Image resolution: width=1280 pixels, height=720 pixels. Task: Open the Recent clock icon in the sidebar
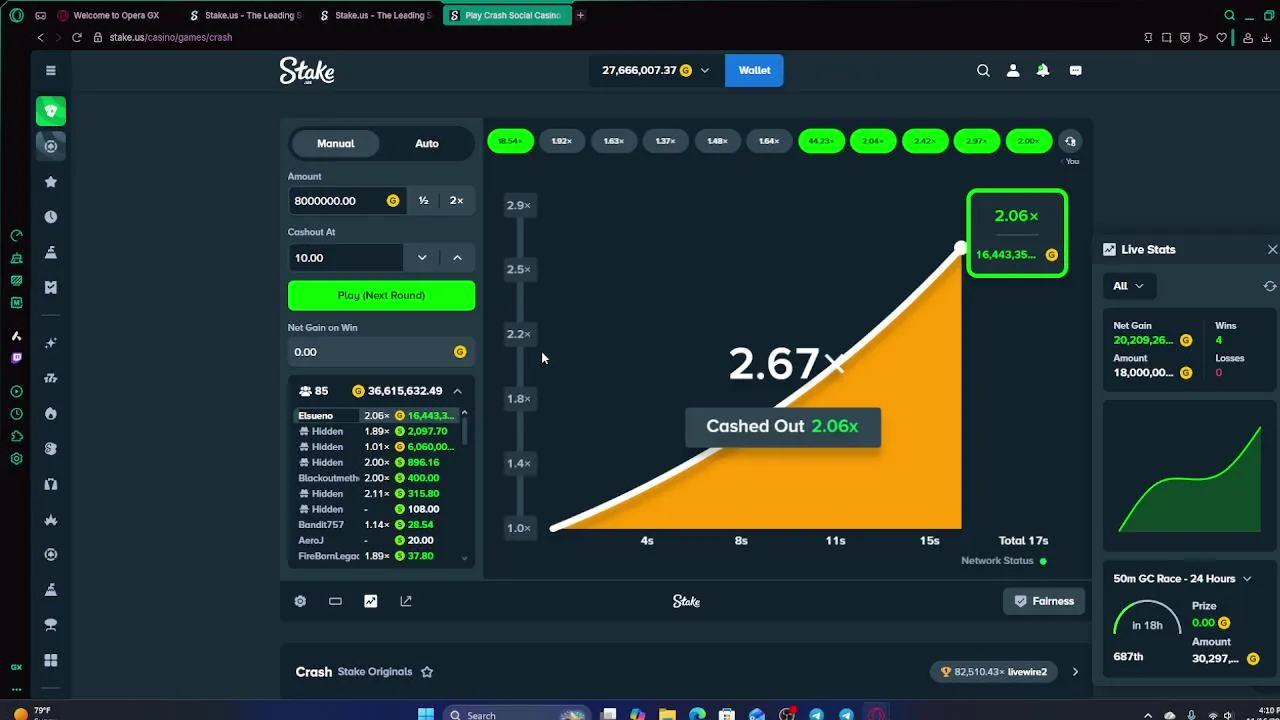click(51, 217)
